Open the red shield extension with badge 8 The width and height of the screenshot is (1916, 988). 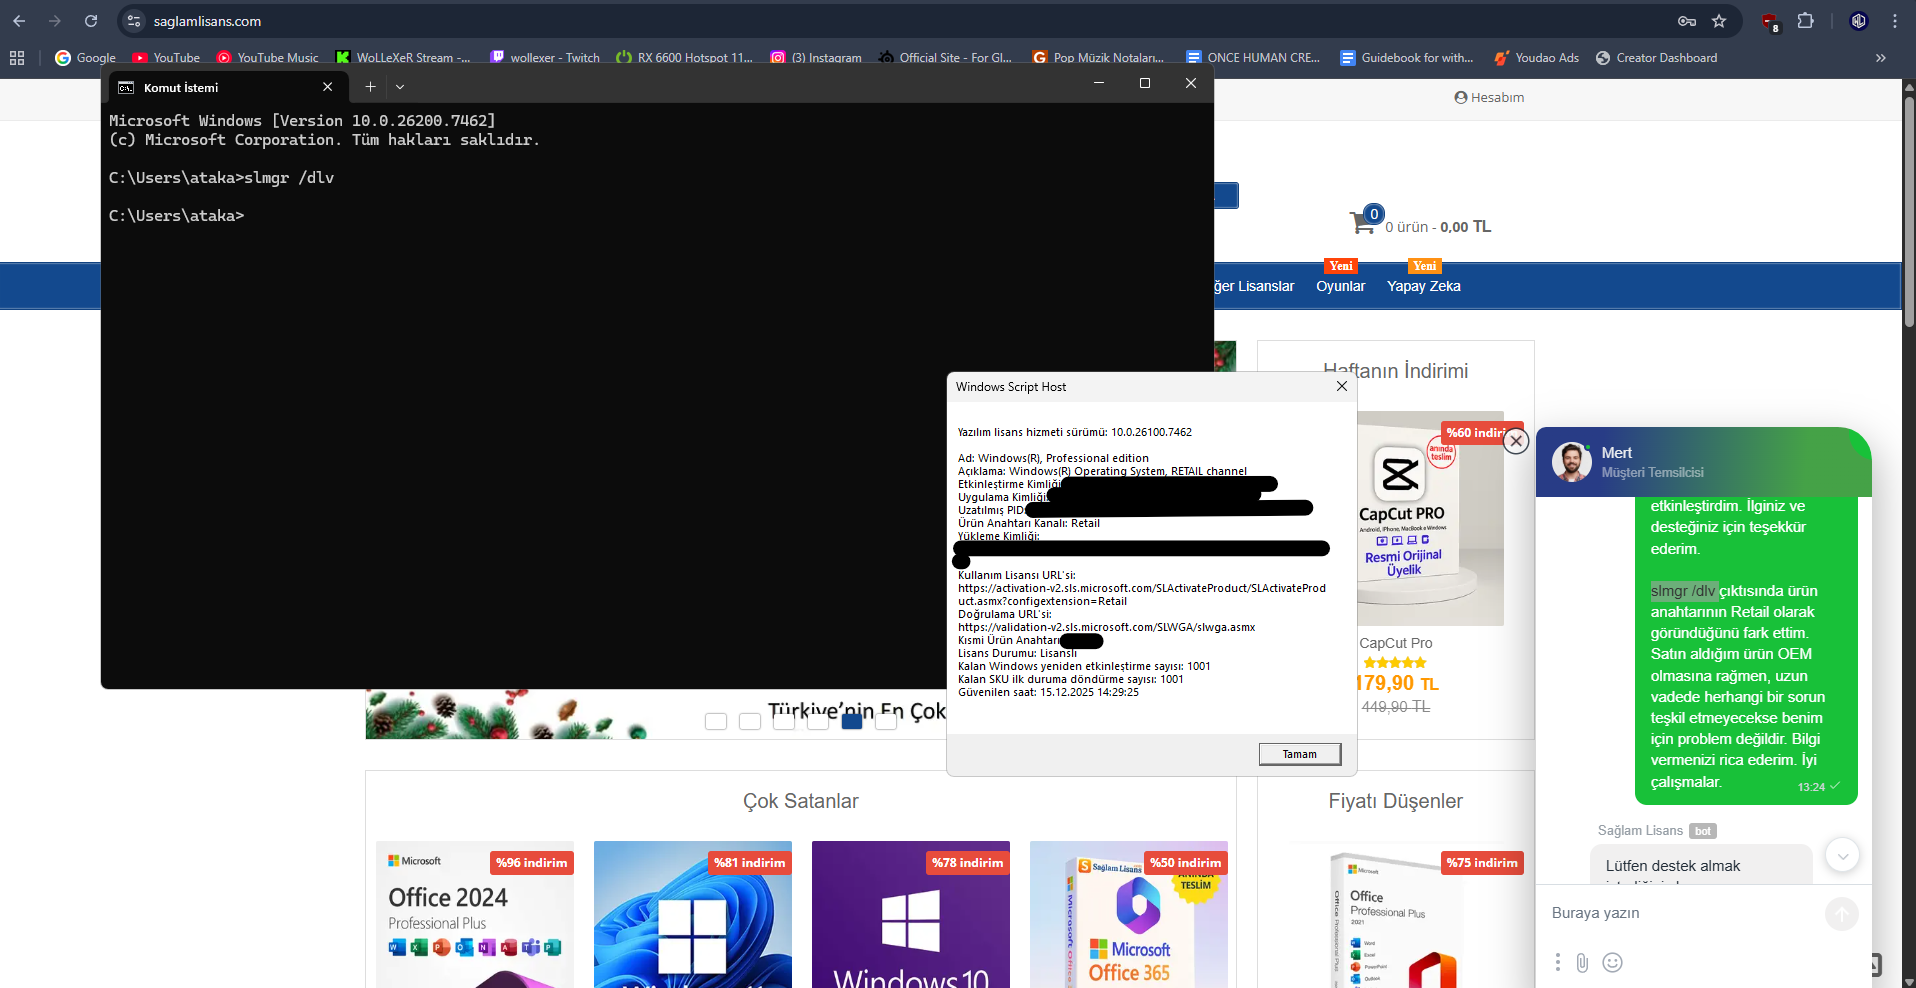tap(1769, 22)
